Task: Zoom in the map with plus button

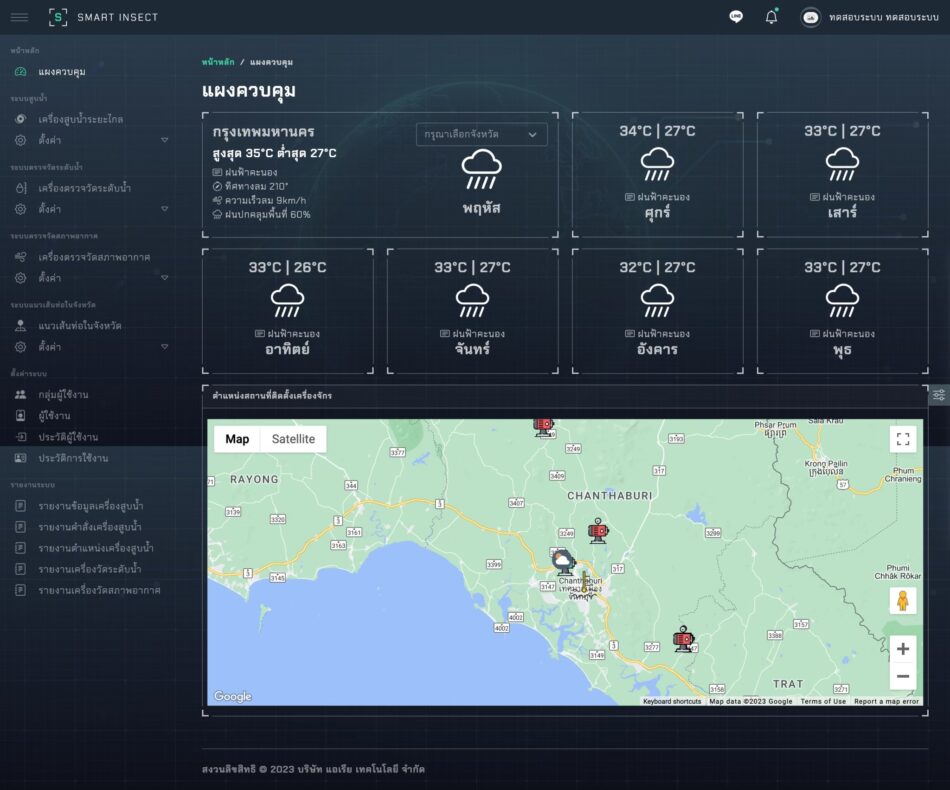Action: 902,649
